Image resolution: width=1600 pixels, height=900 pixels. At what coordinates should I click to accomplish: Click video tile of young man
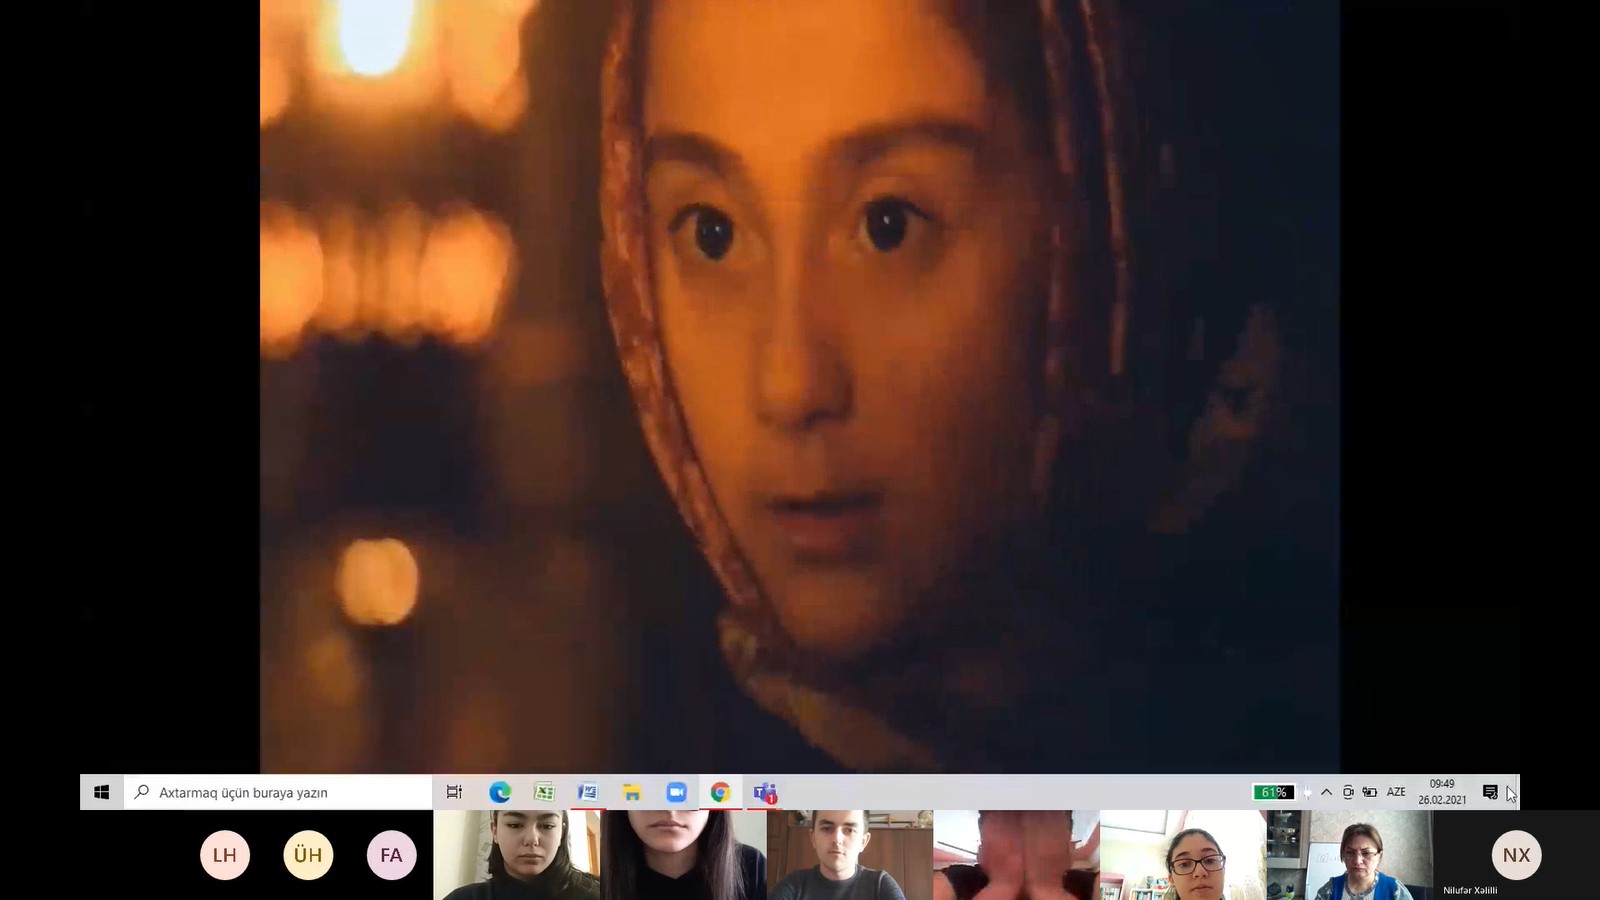850,855
